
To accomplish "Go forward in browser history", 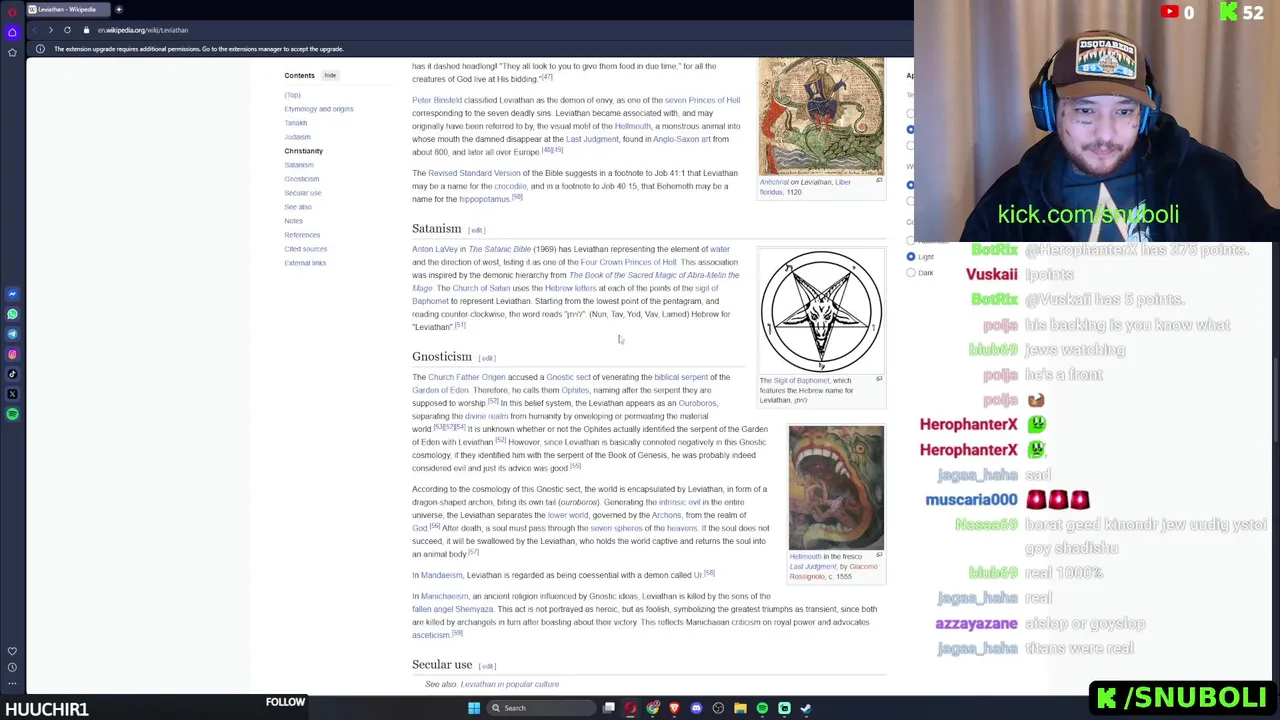I will point(51,30).
